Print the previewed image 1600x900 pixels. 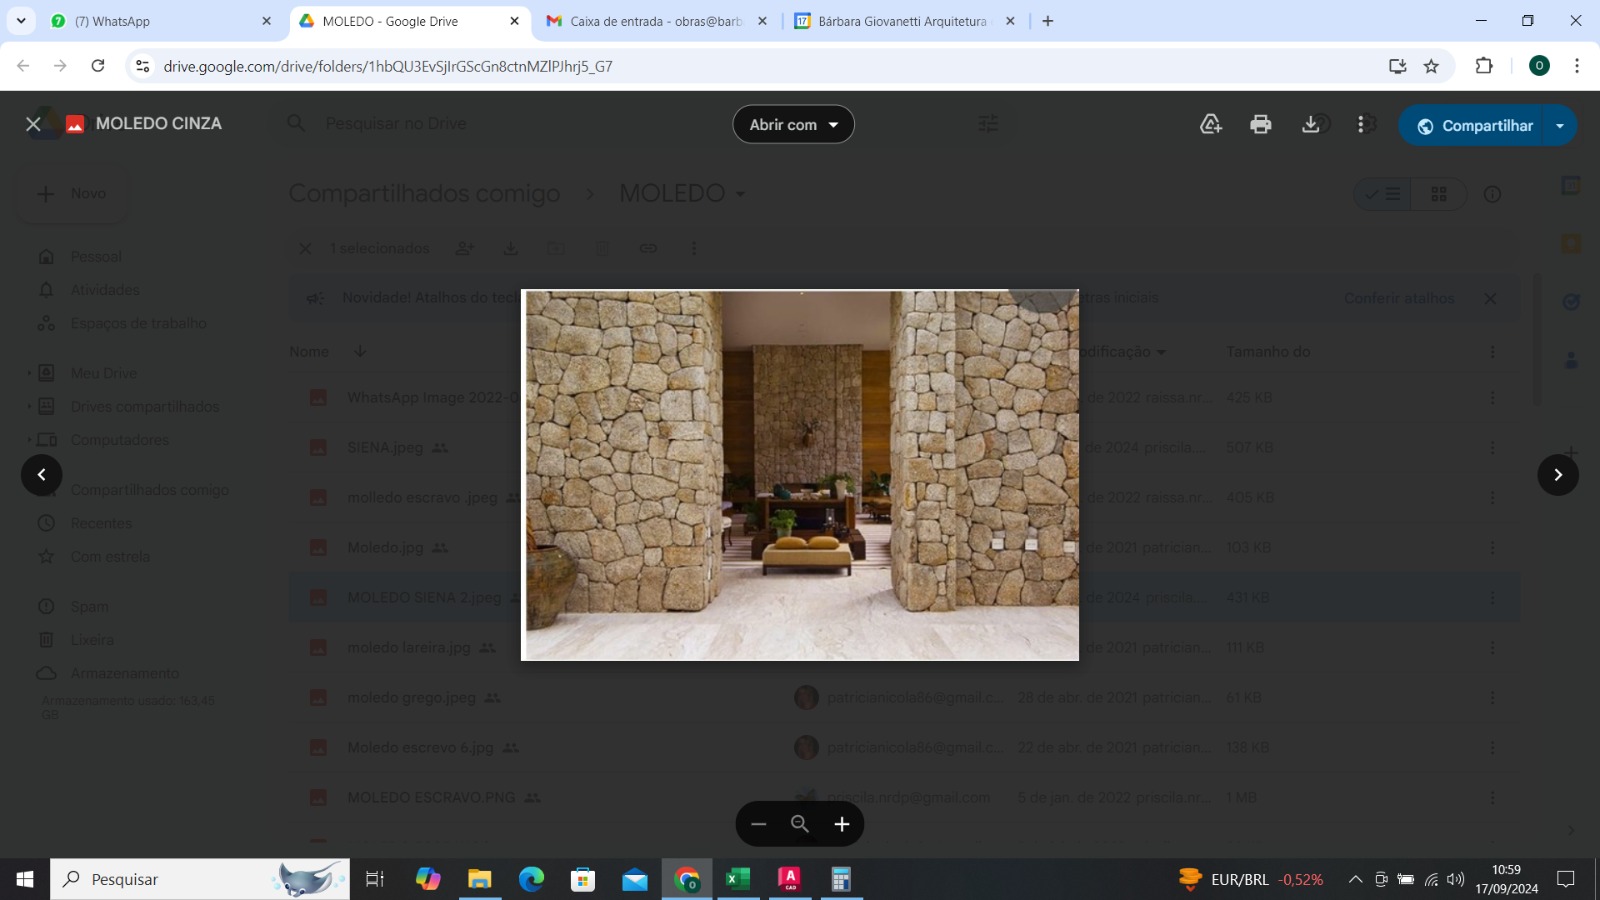(x=1260, y=124)
